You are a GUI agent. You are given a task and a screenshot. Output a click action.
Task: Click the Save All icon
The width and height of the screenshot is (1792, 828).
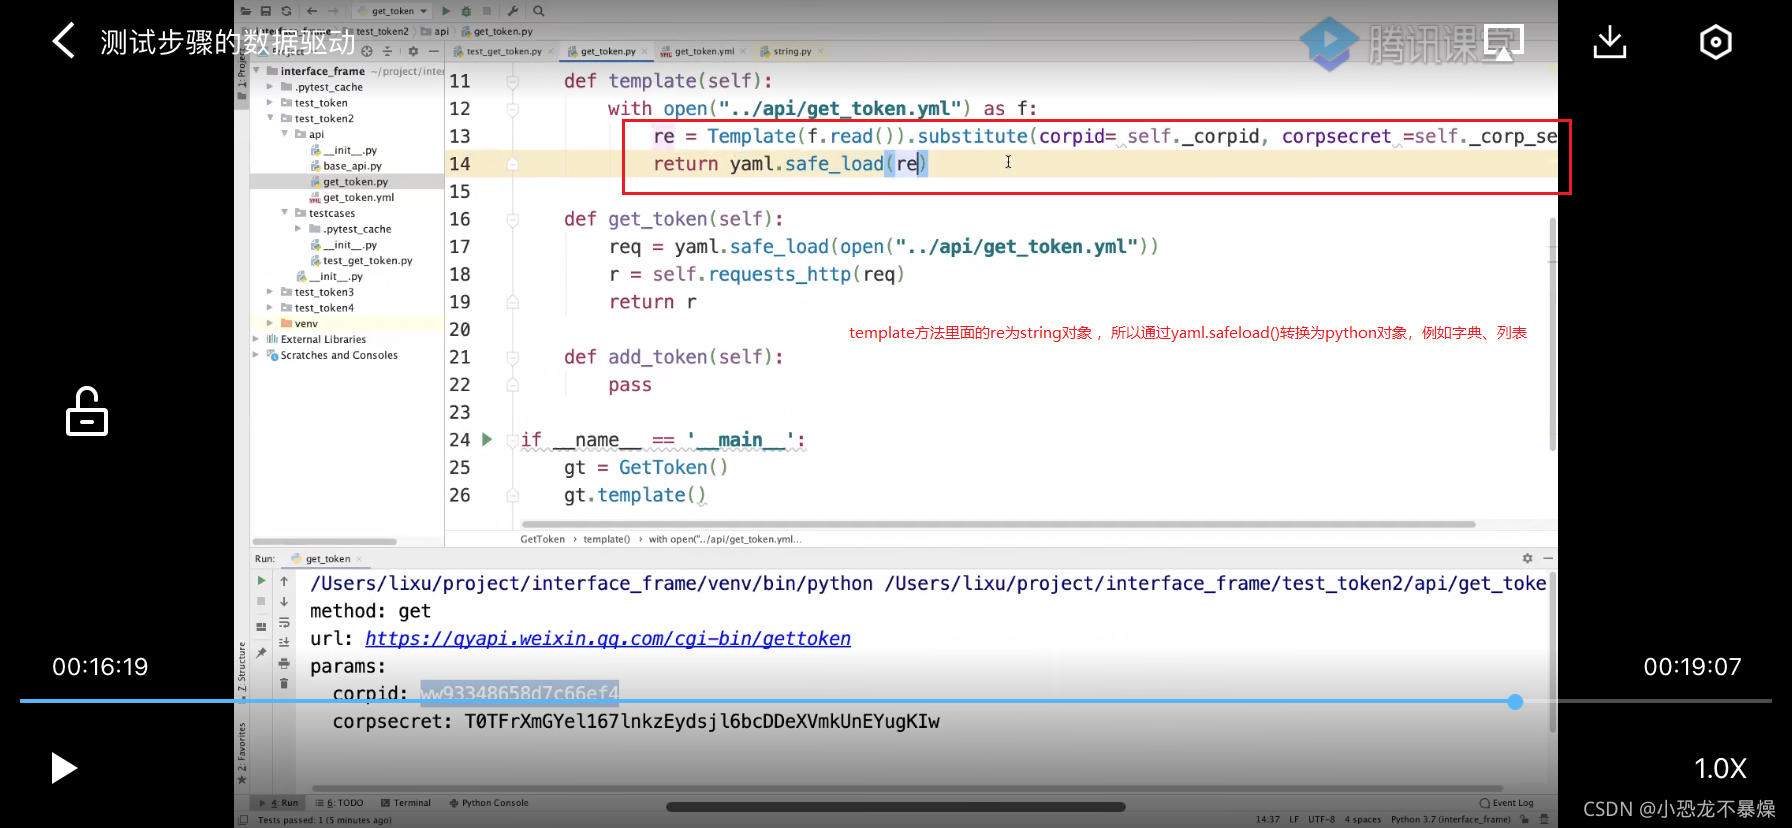(x=266, y=11)
